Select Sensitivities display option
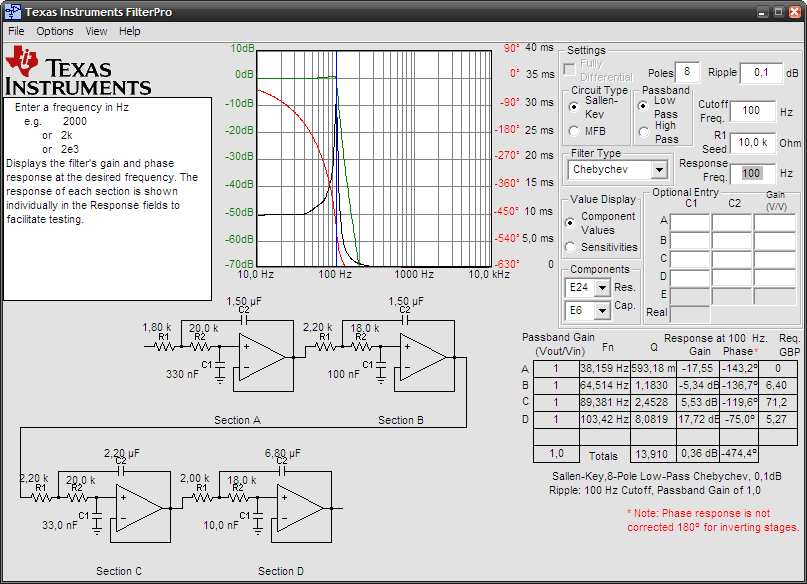The height and width of the screenshot is (584, 807). click(x=570, y=247)
